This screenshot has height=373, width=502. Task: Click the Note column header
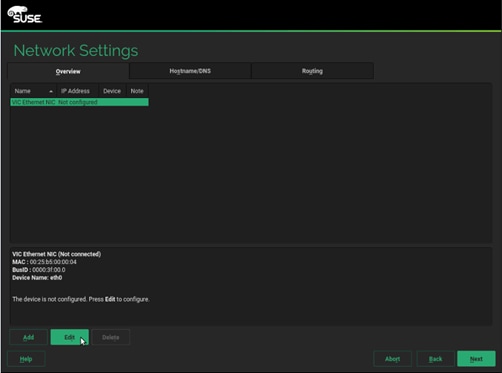[x=137, y=91]
